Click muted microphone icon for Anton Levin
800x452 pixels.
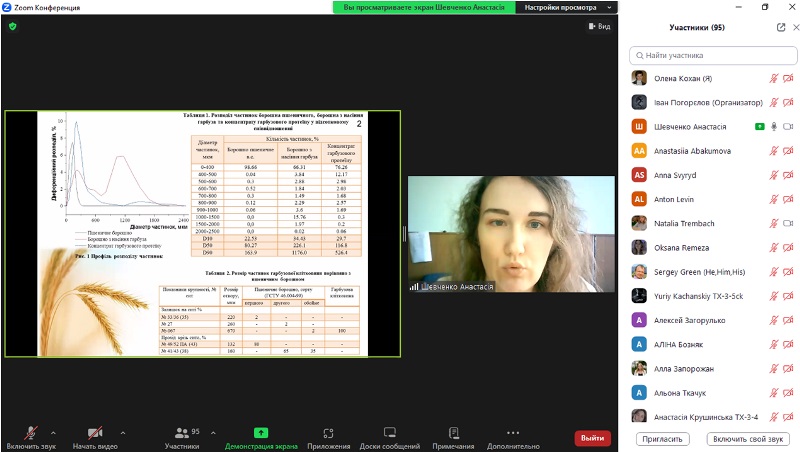[774, 199]
